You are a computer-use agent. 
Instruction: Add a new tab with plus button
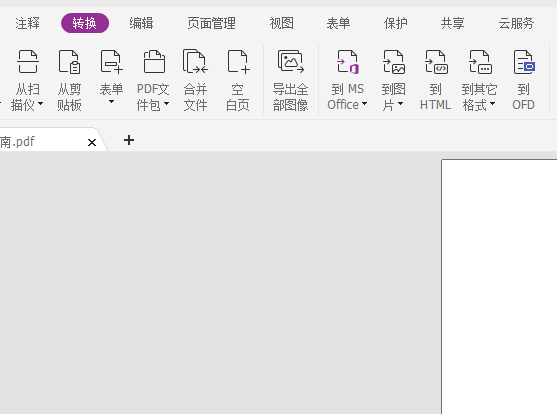[129, 140]
